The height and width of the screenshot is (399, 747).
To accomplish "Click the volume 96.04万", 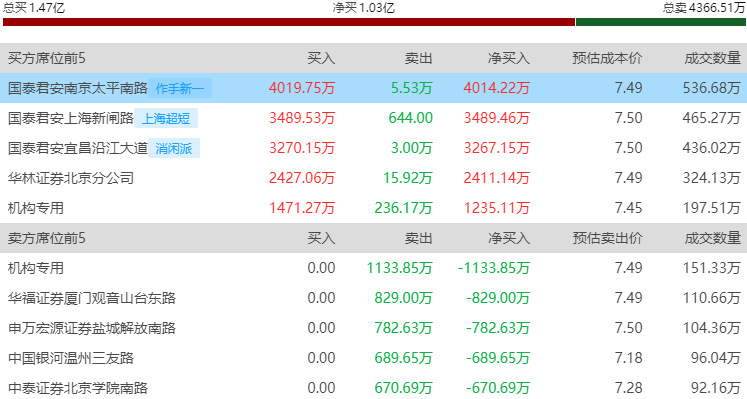I will (x=716, y=358).
